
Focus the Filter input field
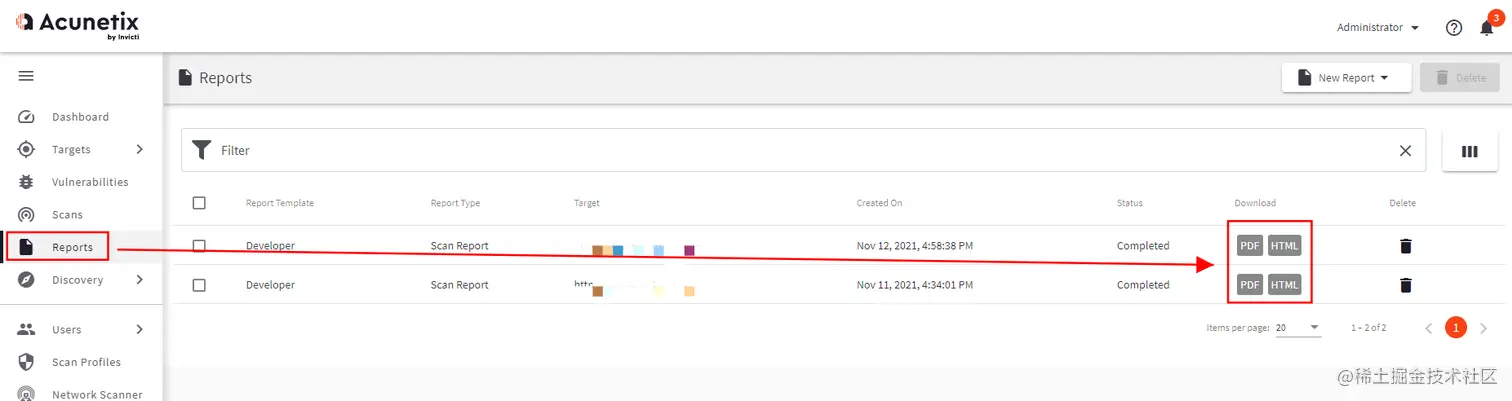point(803,150)
